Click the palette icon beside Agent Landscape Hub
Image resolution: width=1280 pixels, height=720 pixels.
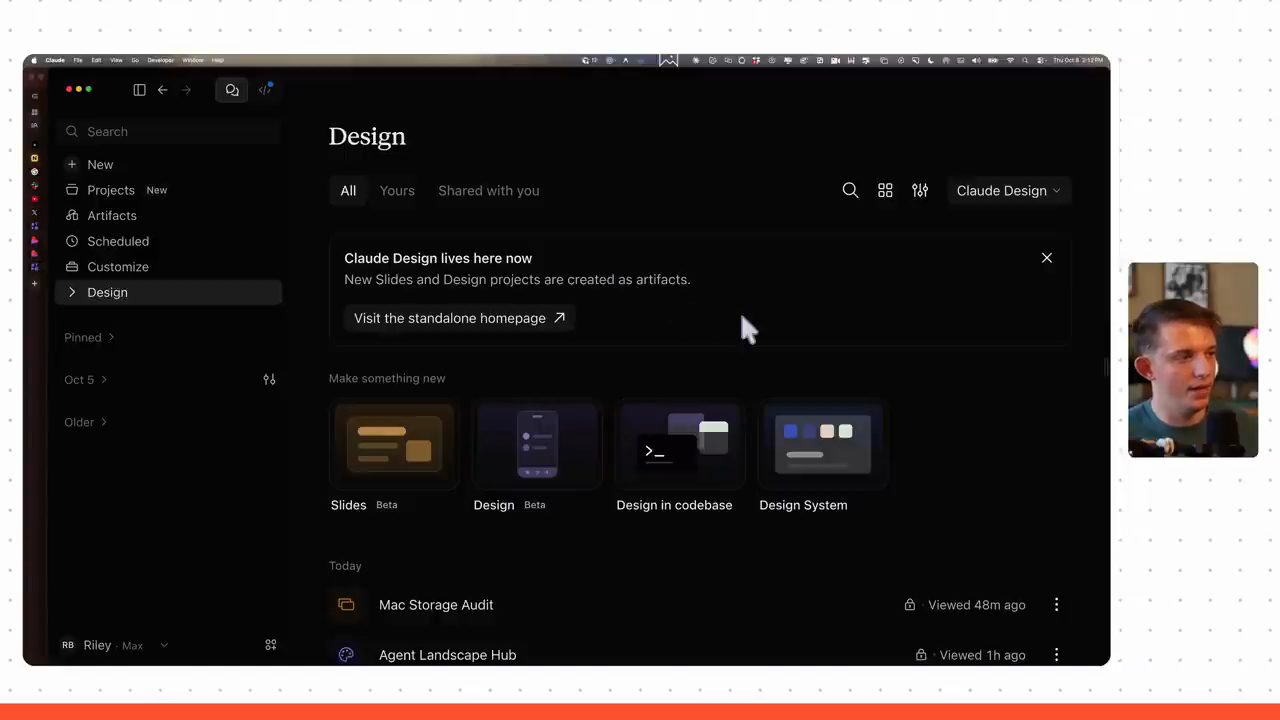(x=346, y=655)
